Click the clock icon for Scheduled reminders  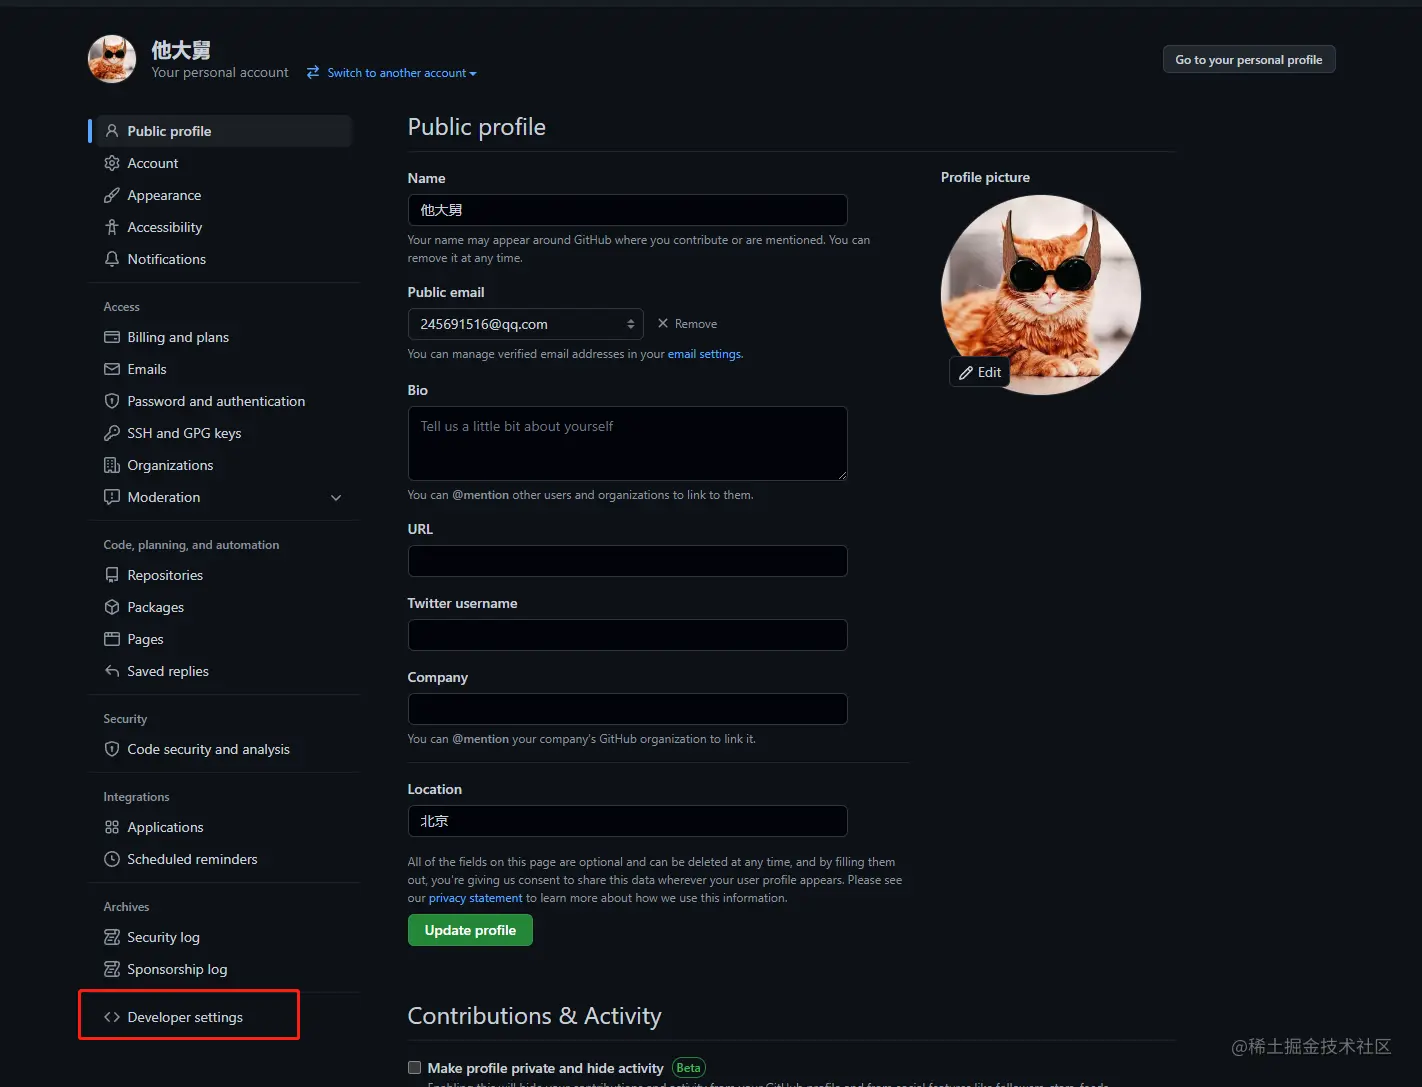pos(112,859)
